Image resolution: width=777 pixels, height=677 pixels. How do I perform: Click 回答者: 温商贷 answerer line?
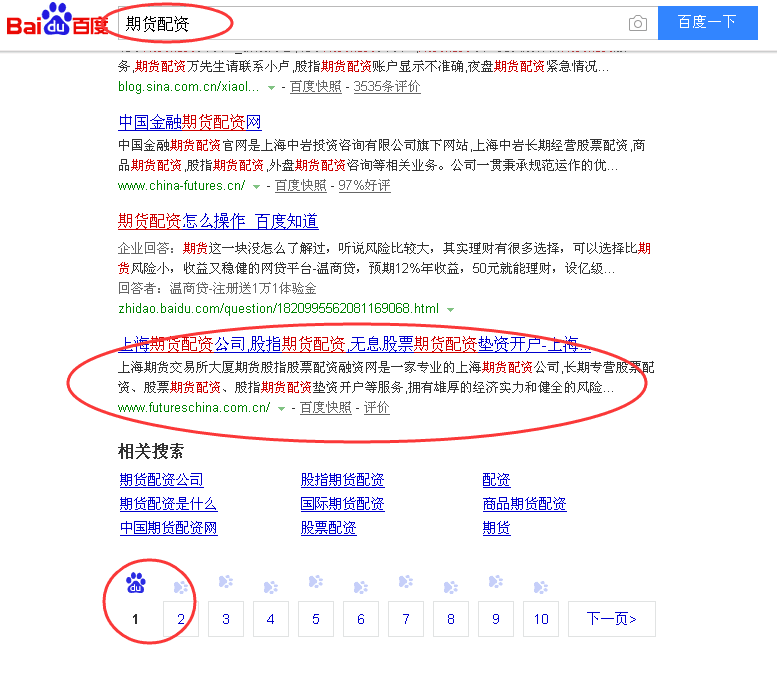point(217,288)
